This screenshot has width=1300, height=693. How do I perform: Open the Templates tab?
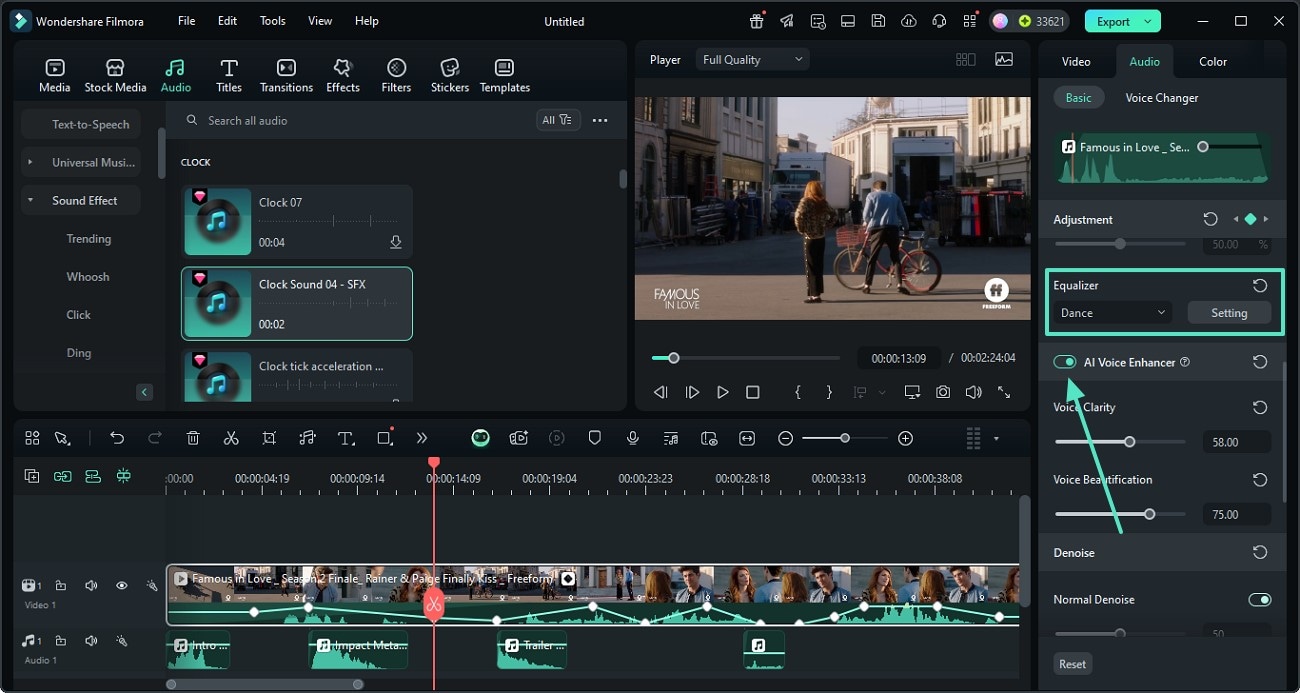click(x=505, y=75)
